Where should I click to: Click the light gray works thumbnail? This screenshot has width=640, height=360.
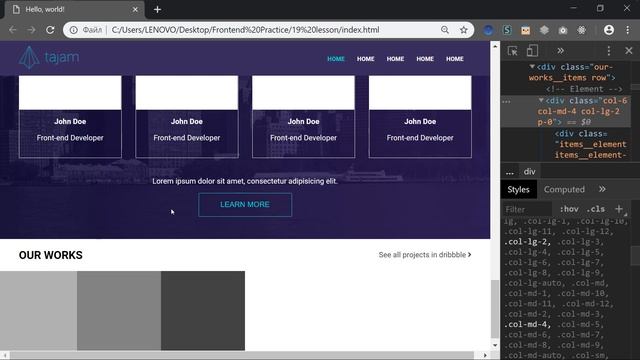pos(38,311)
